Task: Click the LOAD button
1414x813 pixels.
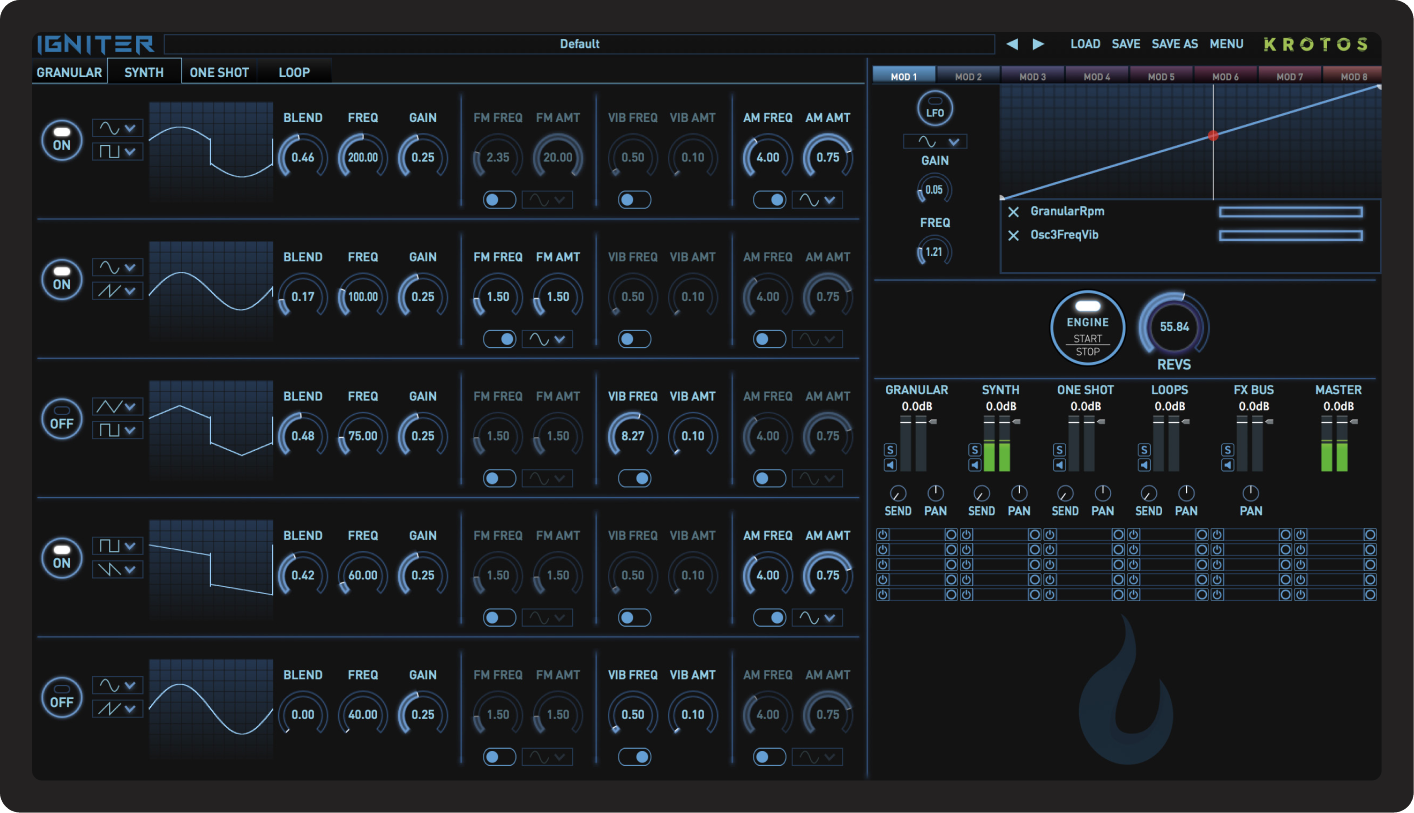Action: (1085, 44)
